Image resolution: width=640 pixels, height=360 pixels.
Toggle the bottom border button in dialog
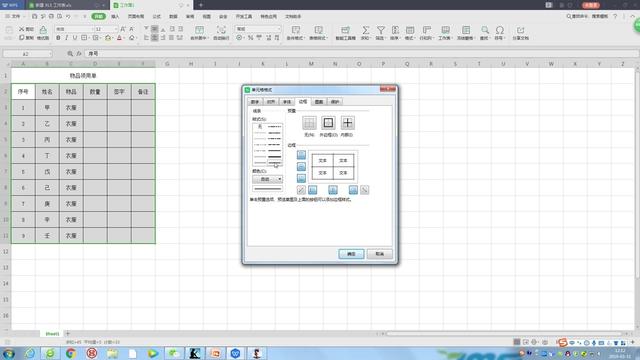tap(301, 178)
